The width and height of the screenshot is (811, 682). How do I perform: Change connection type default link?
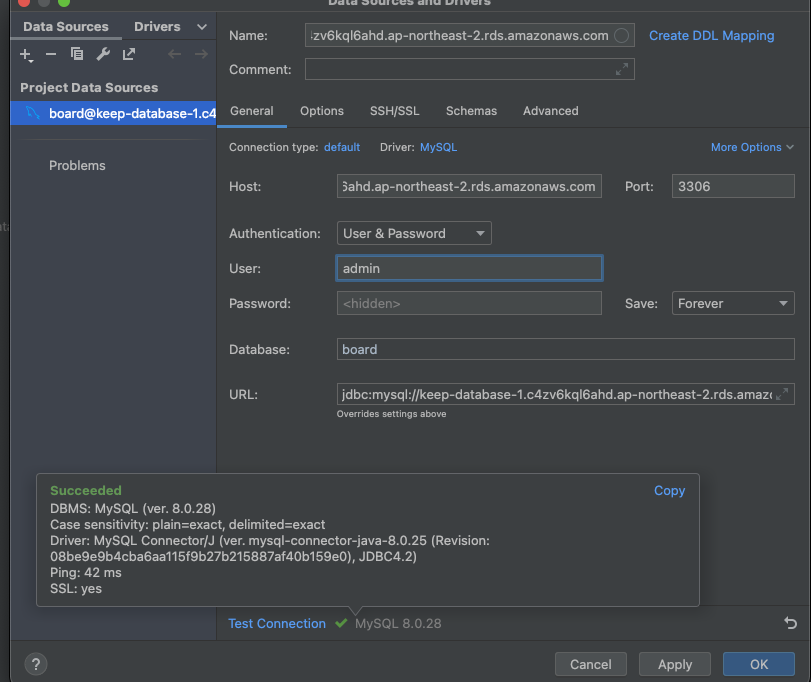[x=342, y=147]
